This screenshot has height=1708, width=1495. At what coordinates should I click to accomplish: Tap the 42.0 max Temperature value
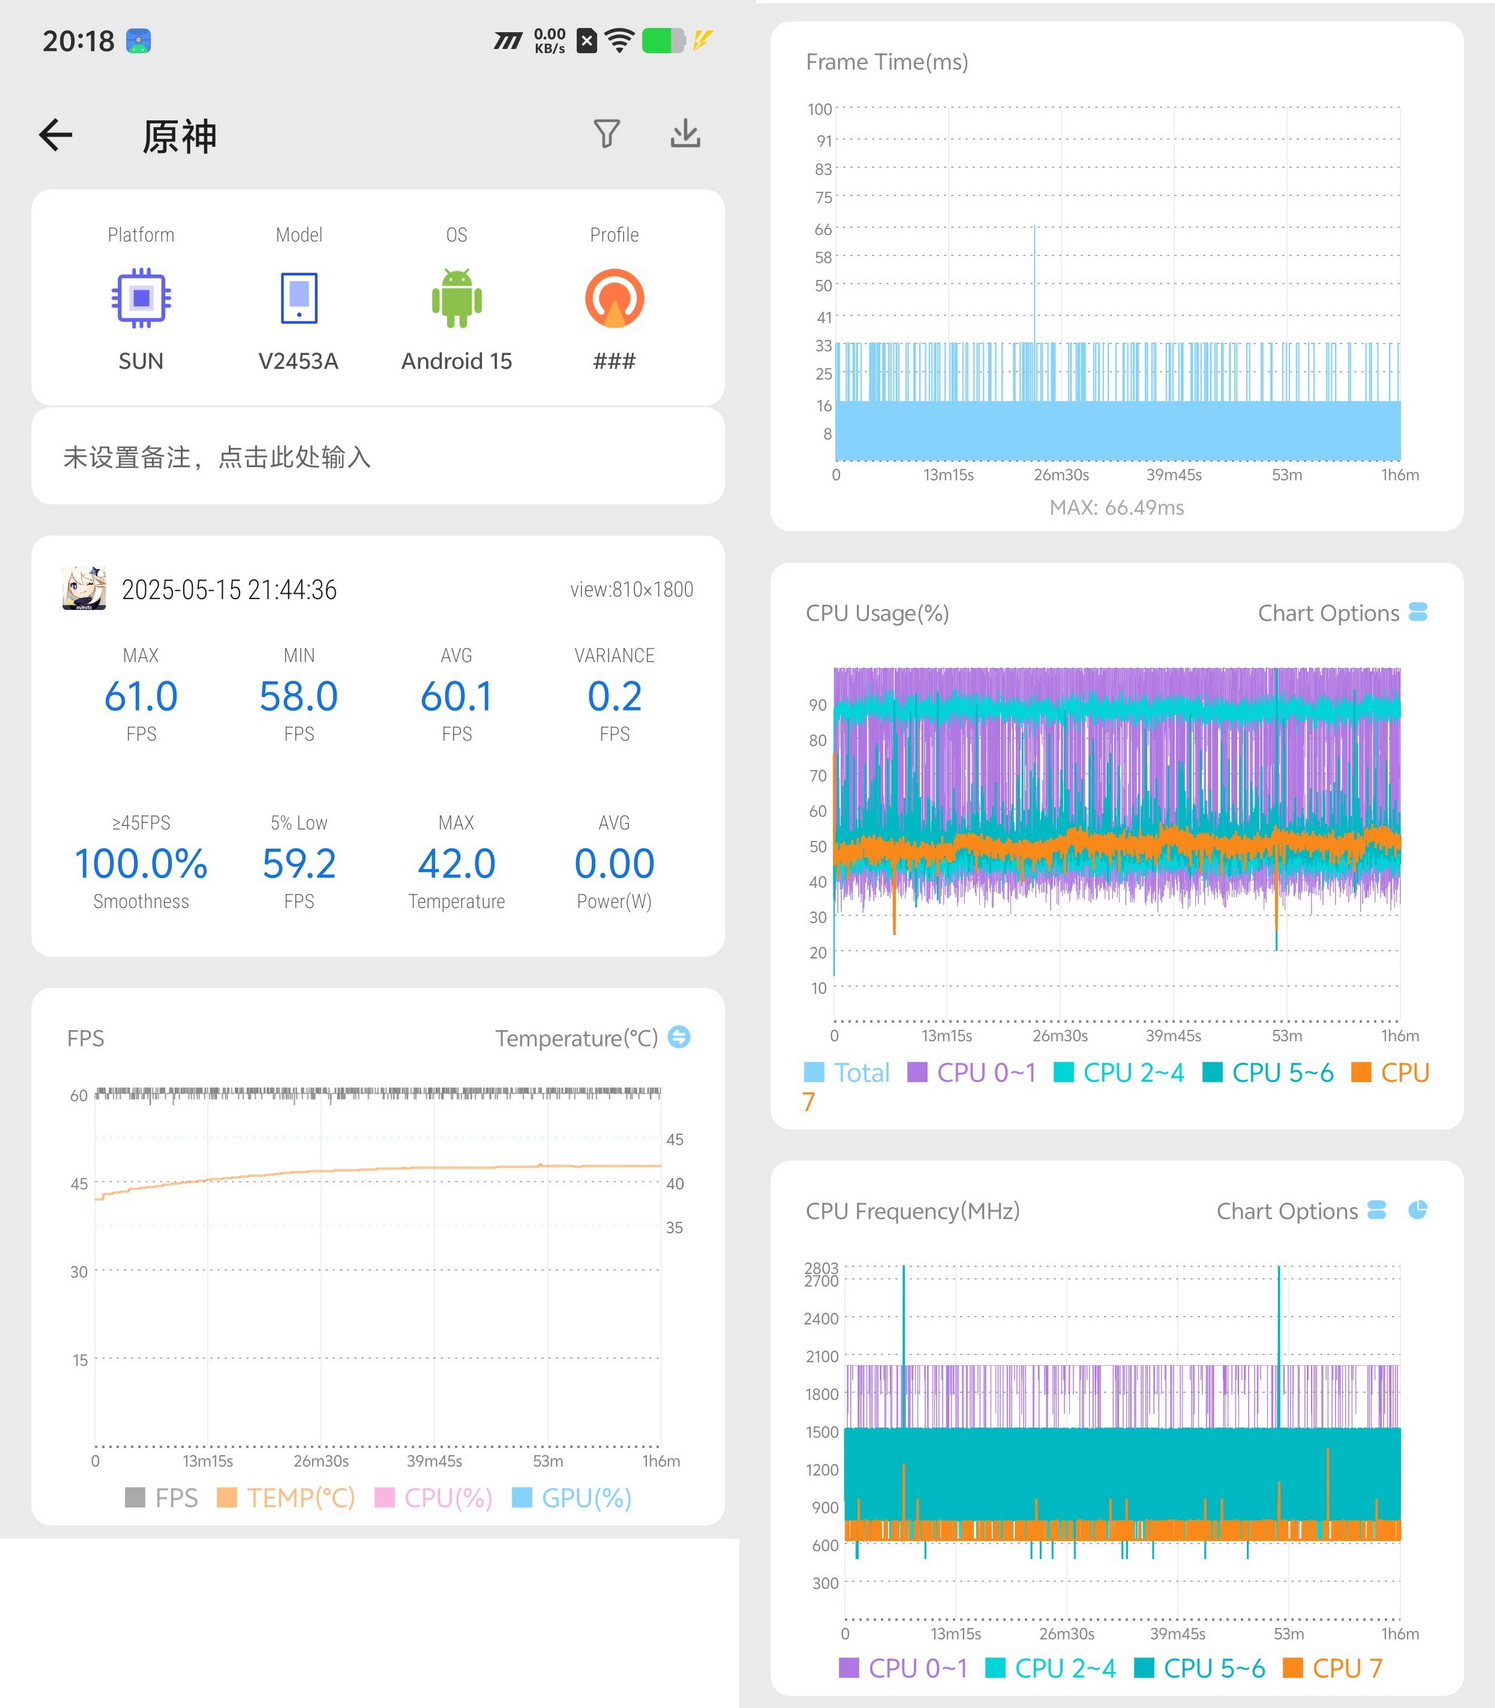(x=457, y=863)
